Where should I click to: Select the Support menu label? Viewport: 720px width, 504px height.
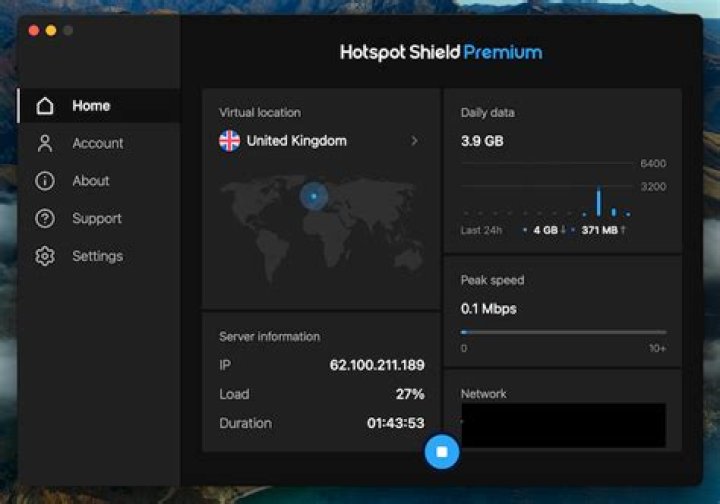[x=97, y=219]
